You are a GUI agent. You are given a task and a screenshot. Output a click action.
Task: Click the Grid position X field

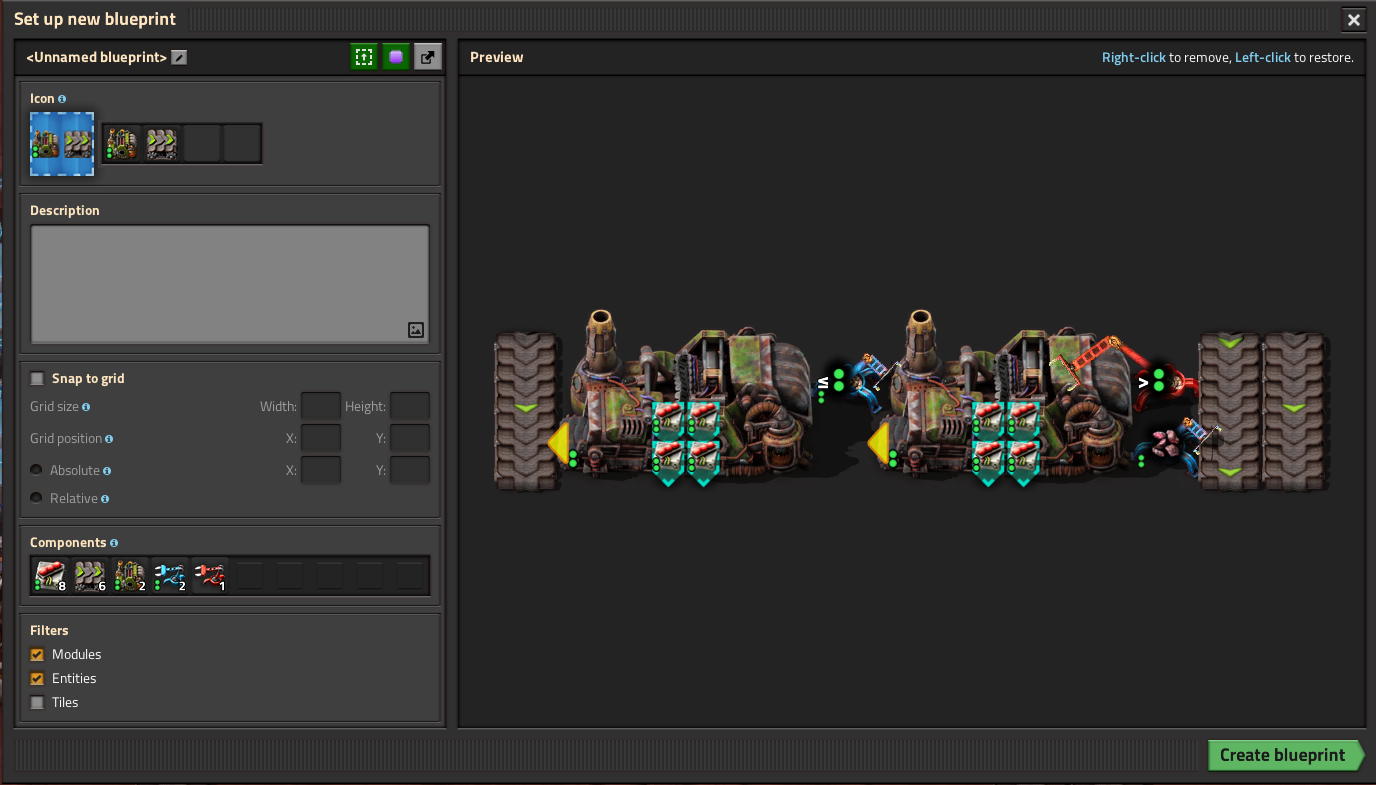click(x=321, y=438)
